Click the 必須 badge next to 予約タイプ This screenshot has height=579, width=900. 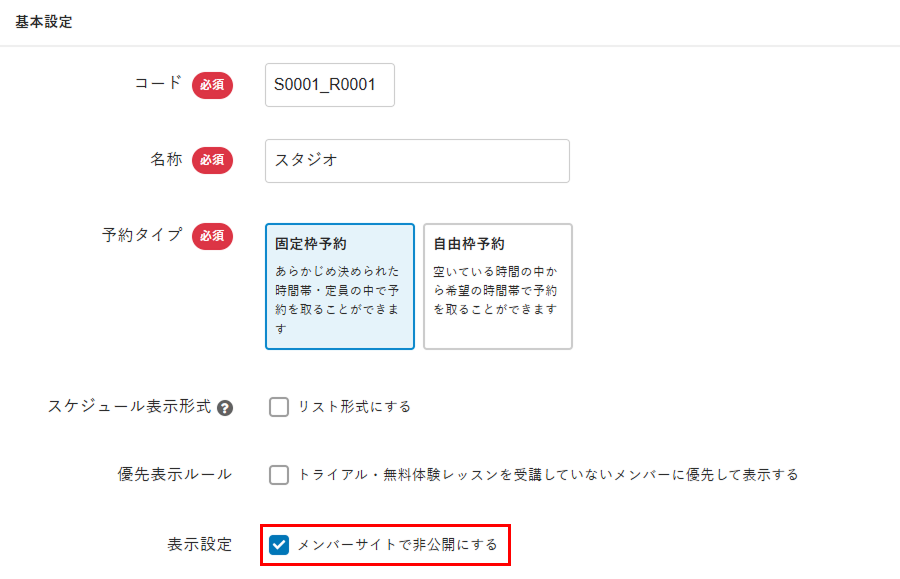tap(212, 236)
